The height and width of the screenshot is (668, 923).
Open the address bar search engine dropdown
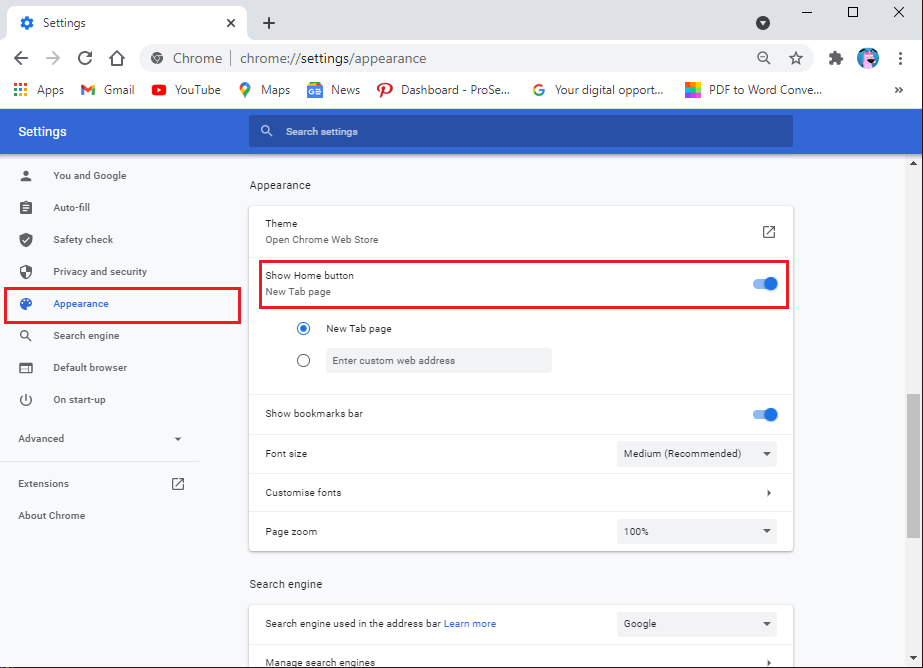coord(696,624)
